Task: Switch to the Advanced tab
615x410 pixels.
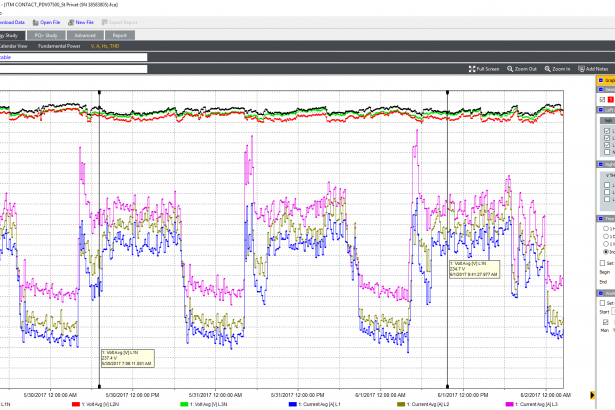Action: pyautogui.click(x=85, y=35)
